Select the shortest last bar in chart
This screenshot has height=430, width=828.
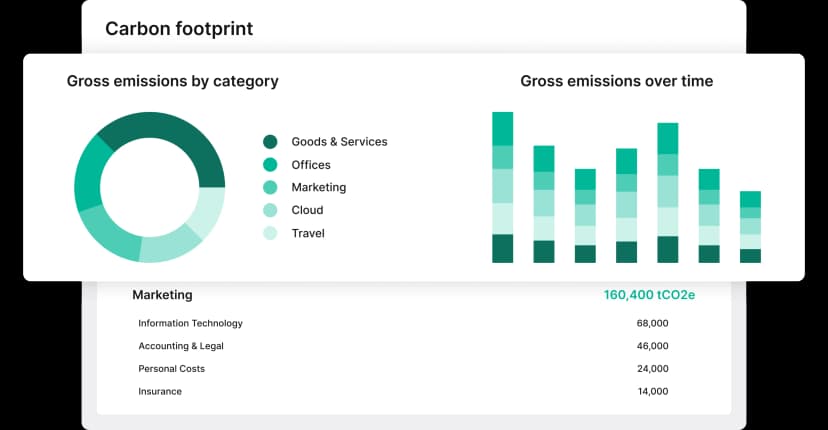[x=750, y=227]
